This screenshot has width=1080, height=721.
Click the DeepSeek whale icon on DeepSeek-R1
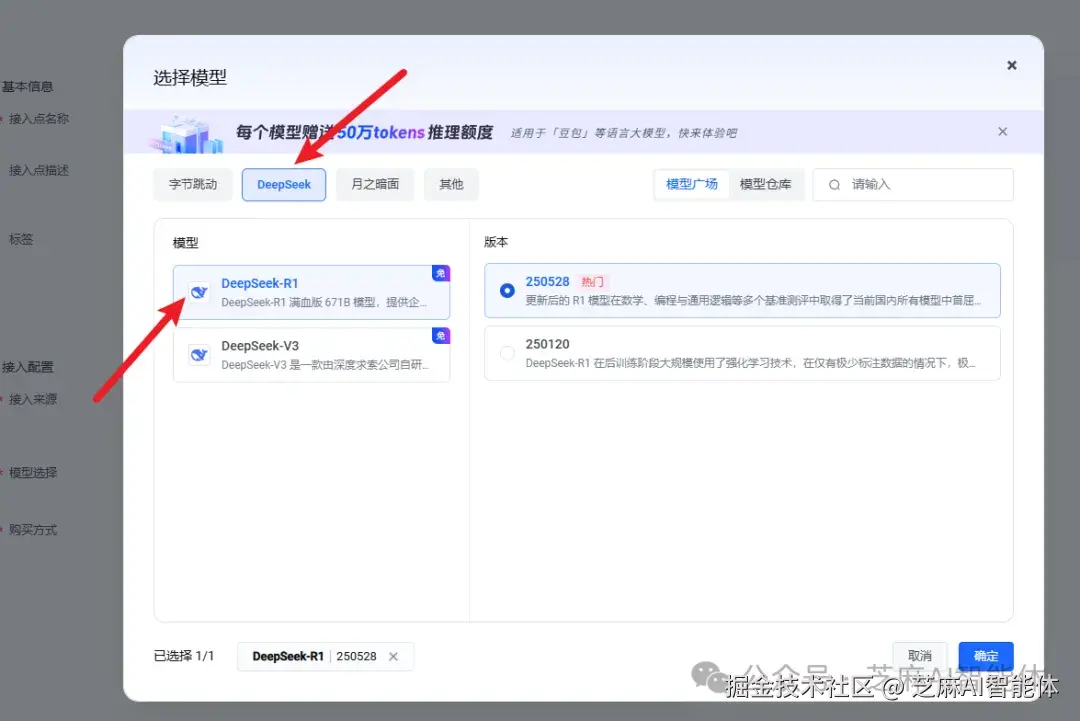point(199,290)
